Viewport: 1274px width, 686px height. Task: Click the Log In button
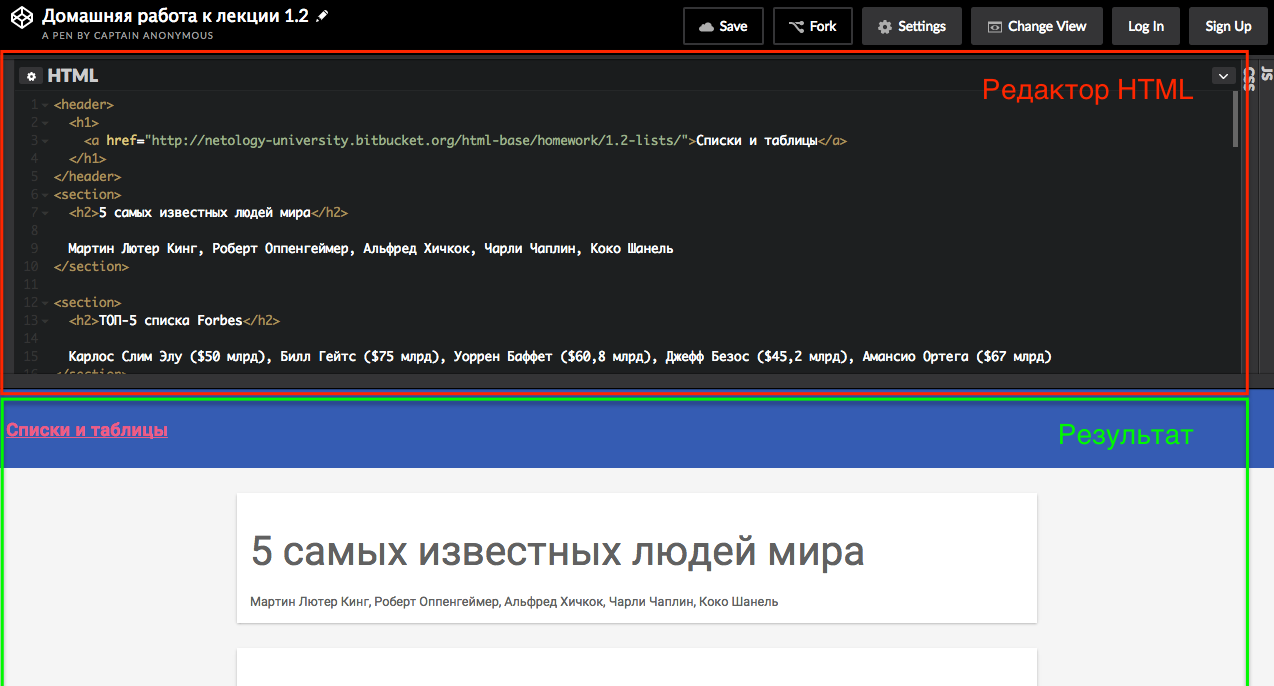[1146, 26]
